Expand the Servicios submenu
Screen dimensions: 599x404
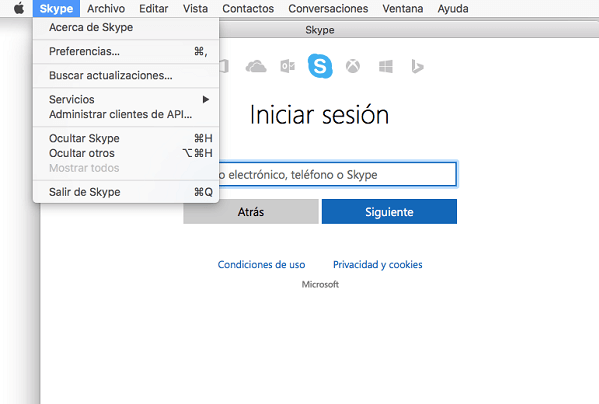coord(126,99)
